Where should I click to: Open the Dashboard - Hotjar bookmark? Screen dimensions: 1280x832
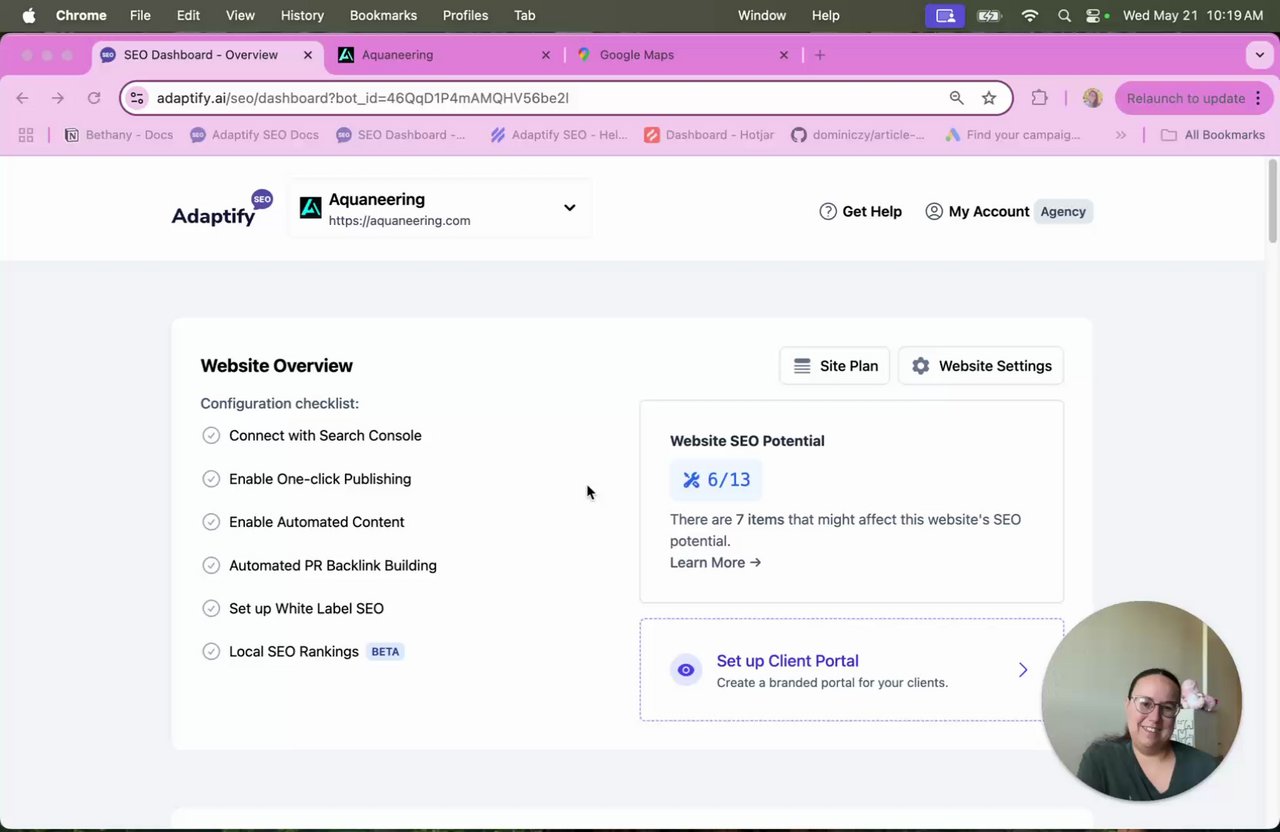(x=709, y=135)
